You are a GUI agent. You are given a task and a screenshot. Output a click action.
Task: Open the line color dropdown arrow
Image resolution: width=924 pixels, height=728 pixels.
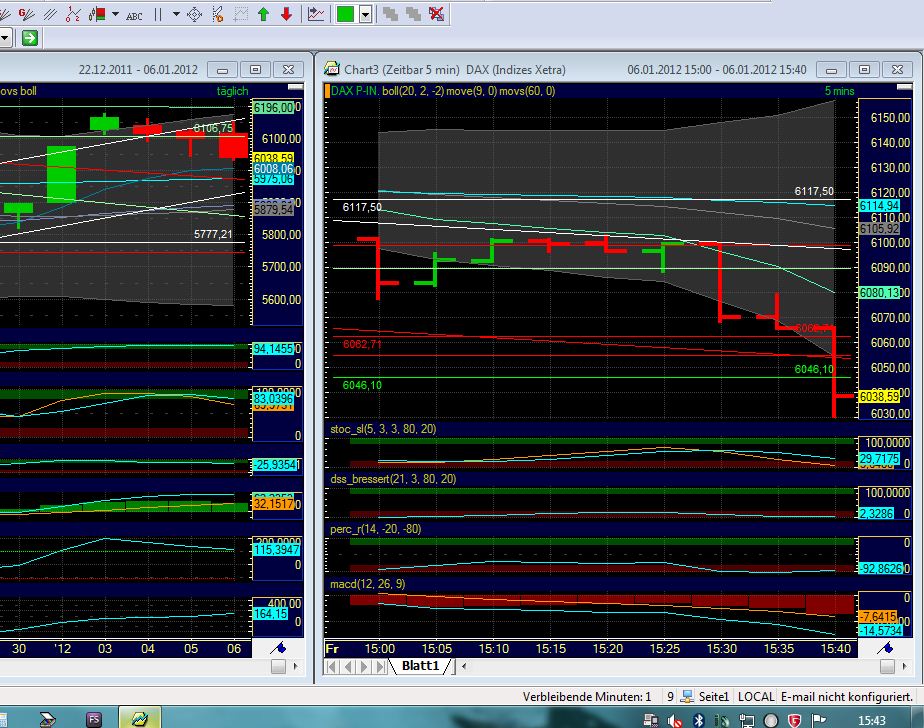[x=365, y=16]
